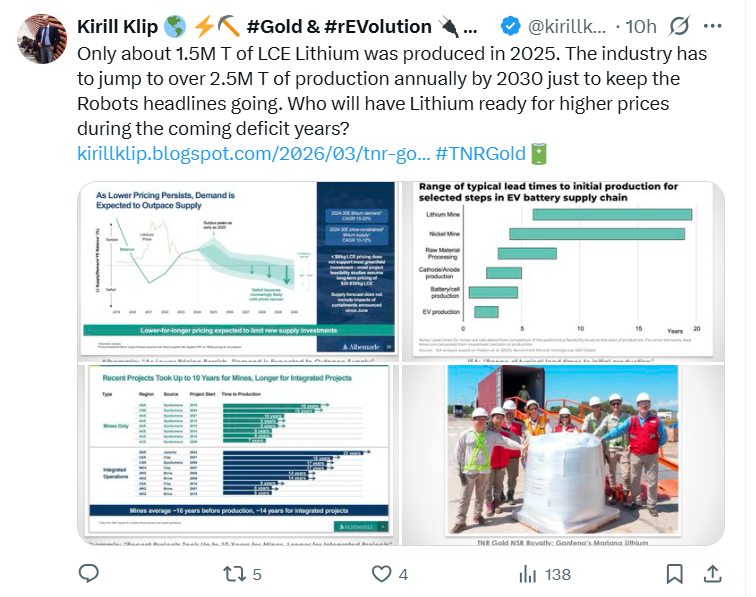Click the repost count of 5

[x=257, y=574]
